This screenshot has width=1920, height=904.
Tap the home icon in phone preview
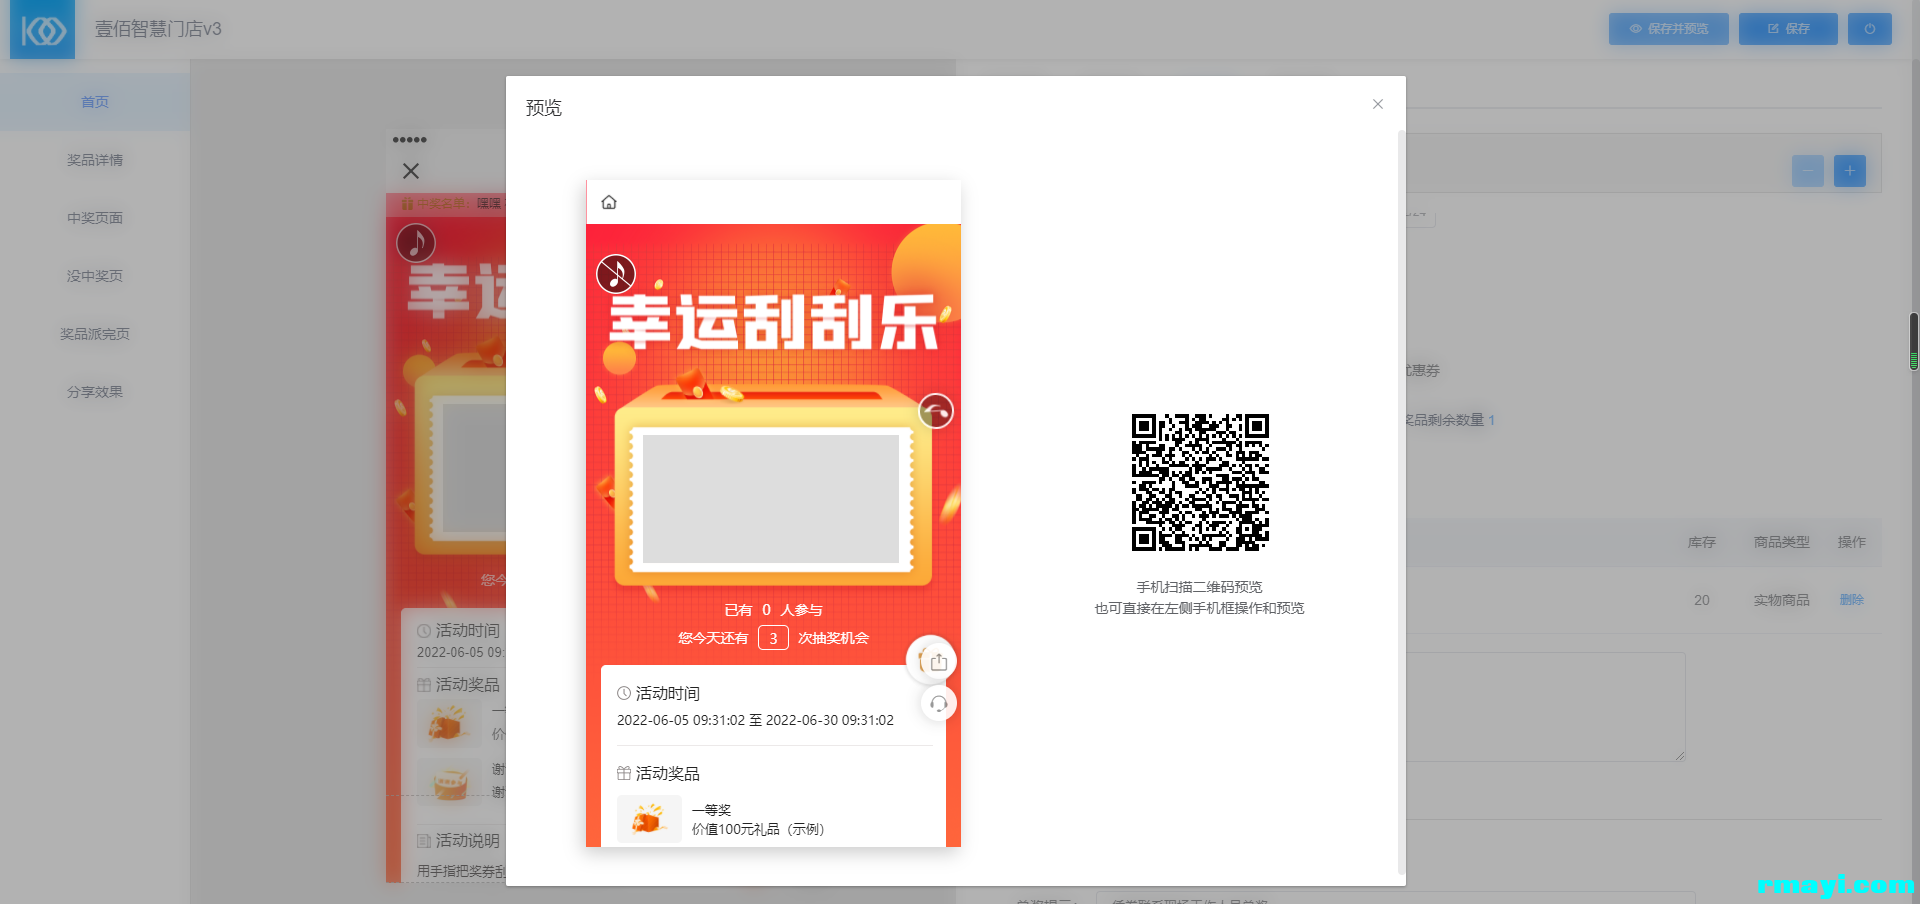pos(609,203)
